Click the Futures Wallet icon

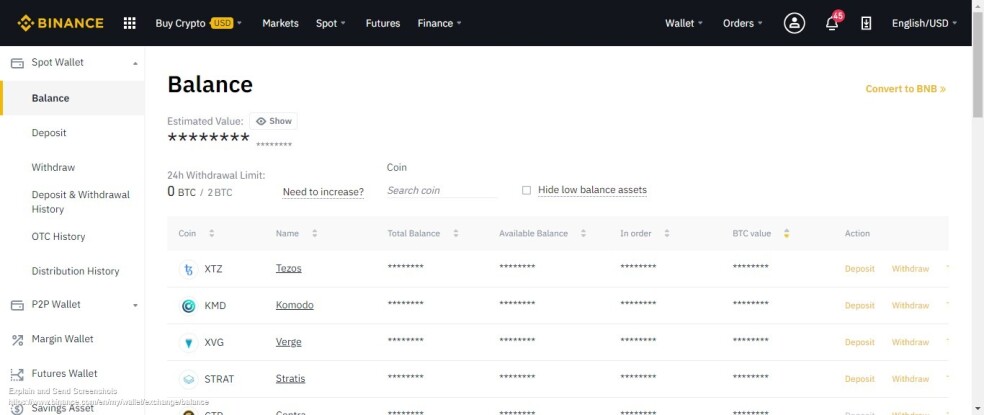click(x=17, y=375)
